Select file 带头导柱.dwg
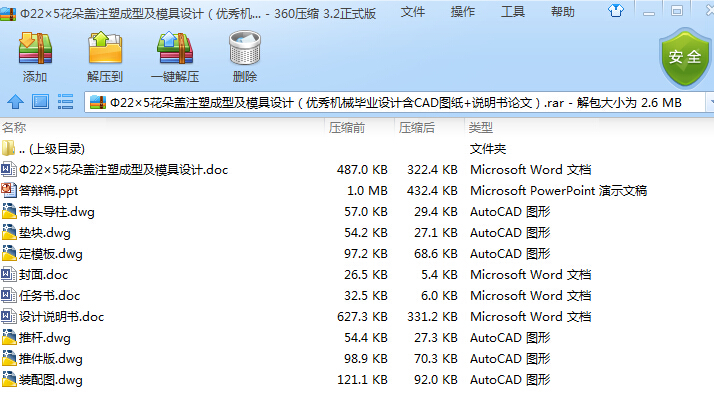714x399 pixels. tap(57, 212)
